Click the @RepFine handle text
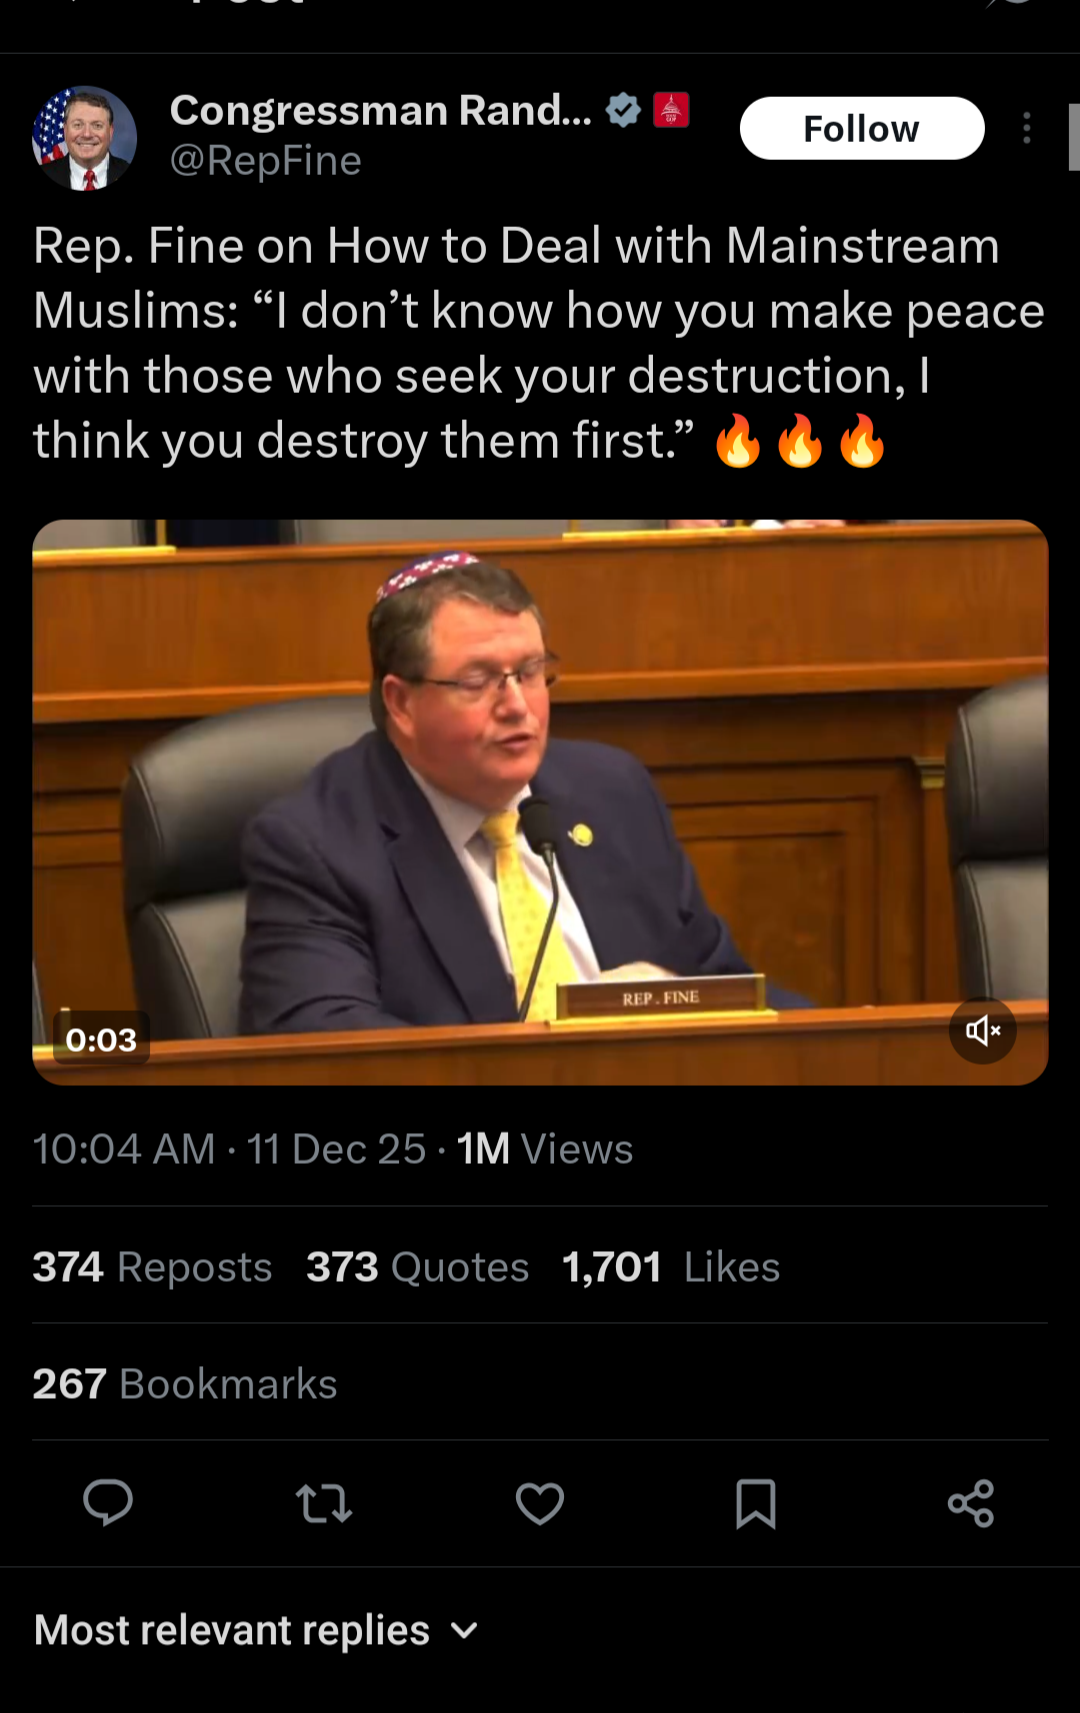 click(x=266, y=161)
